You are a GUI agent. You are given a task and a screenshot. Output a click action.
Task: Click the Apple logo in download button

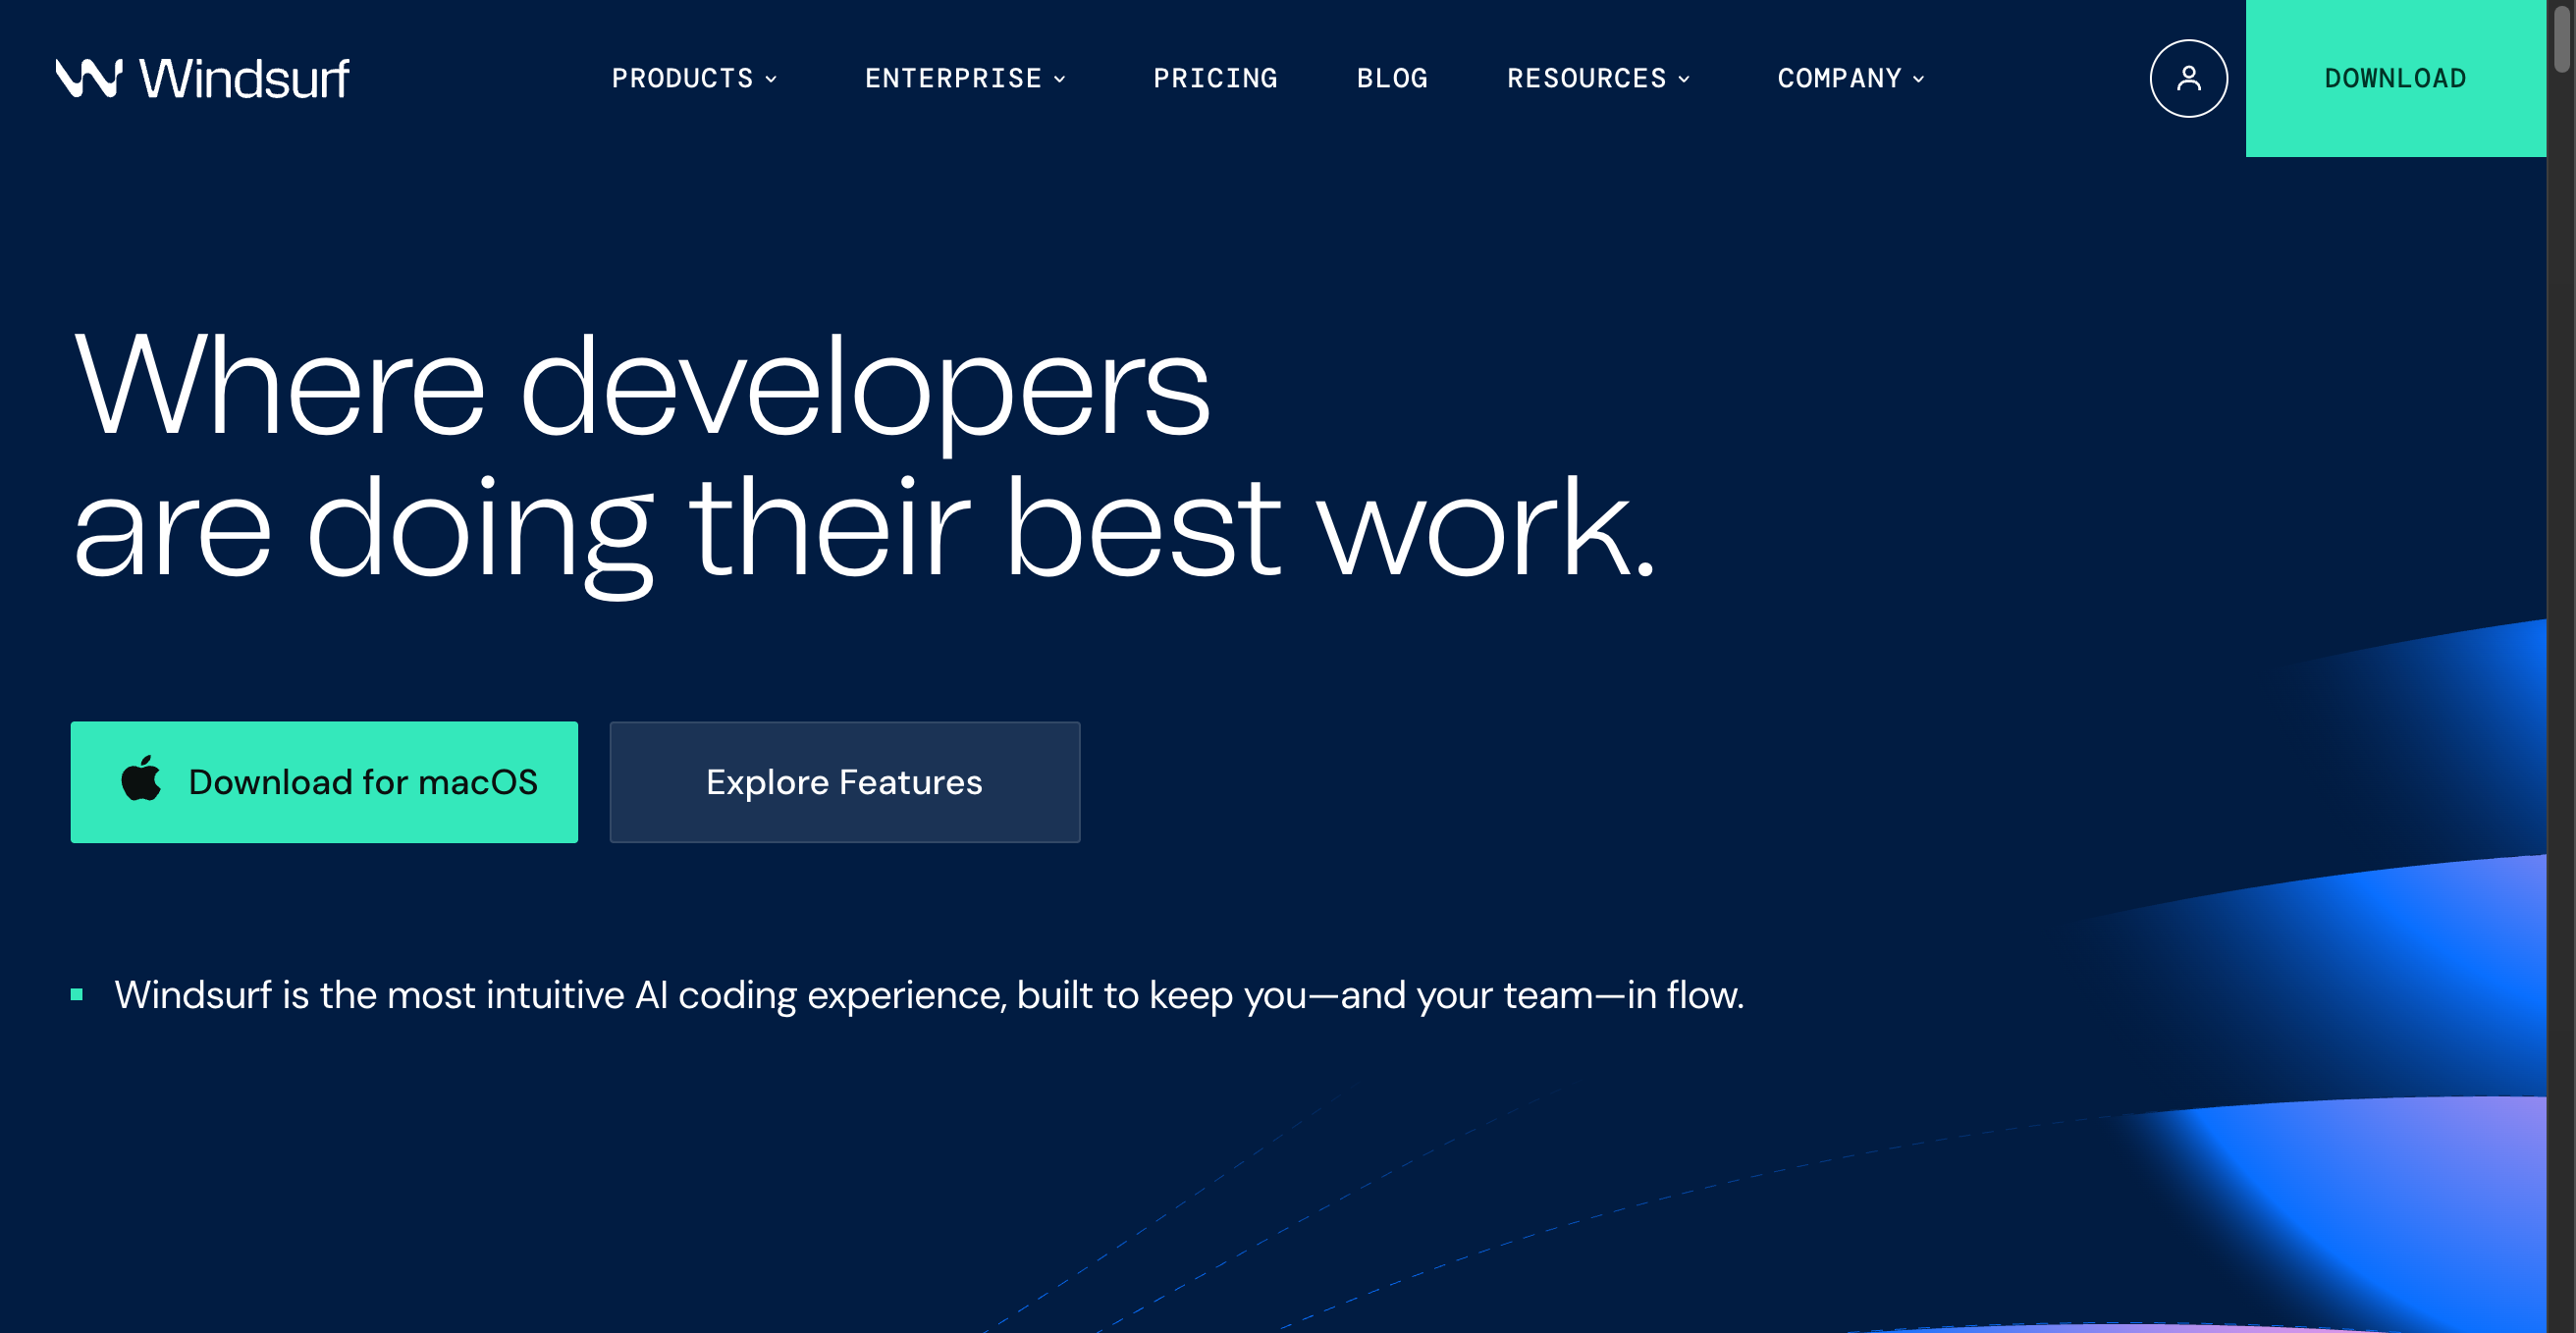coord(141,779)
